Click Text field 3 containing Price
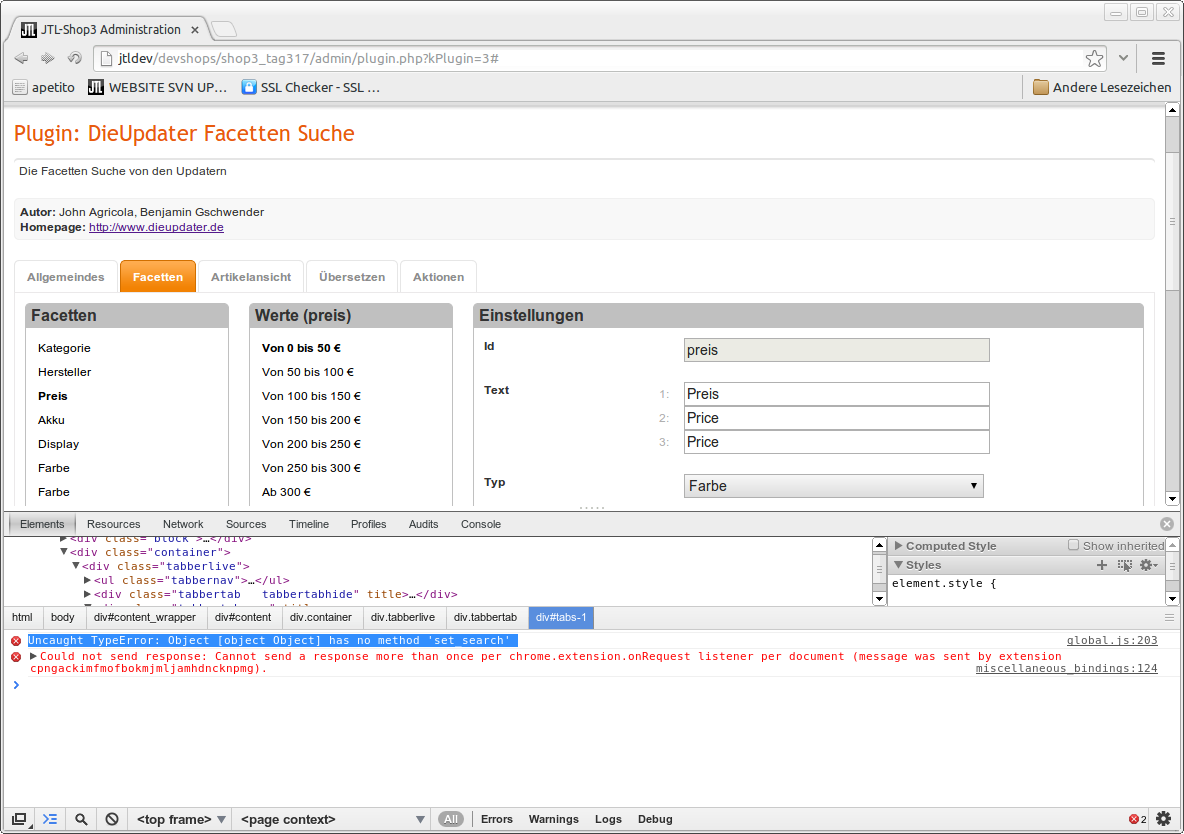The image size is (1184, 834). tap(836, 442)
